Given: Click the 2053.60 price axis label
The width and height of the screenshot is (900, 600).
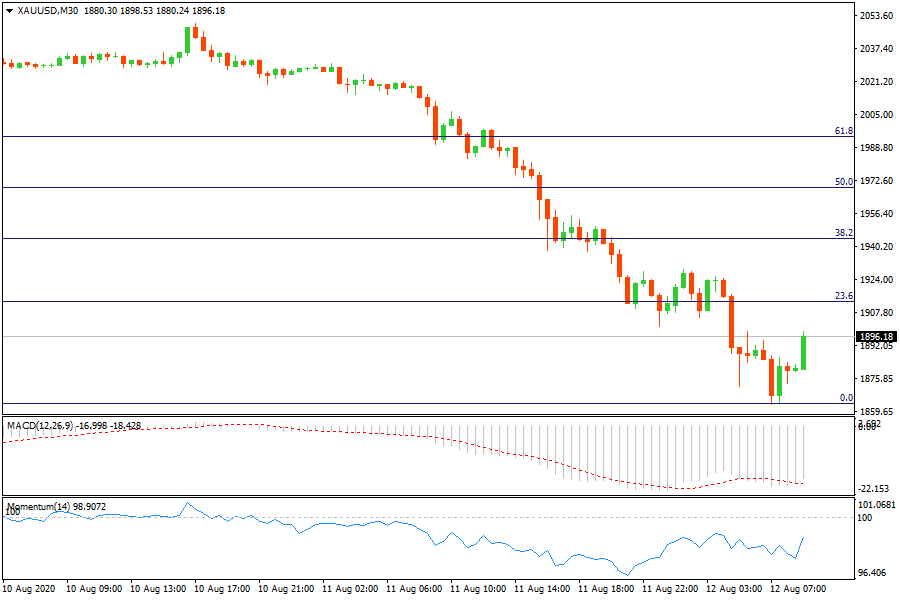Looking at the screenshot, I should click(x=876, y=16).
